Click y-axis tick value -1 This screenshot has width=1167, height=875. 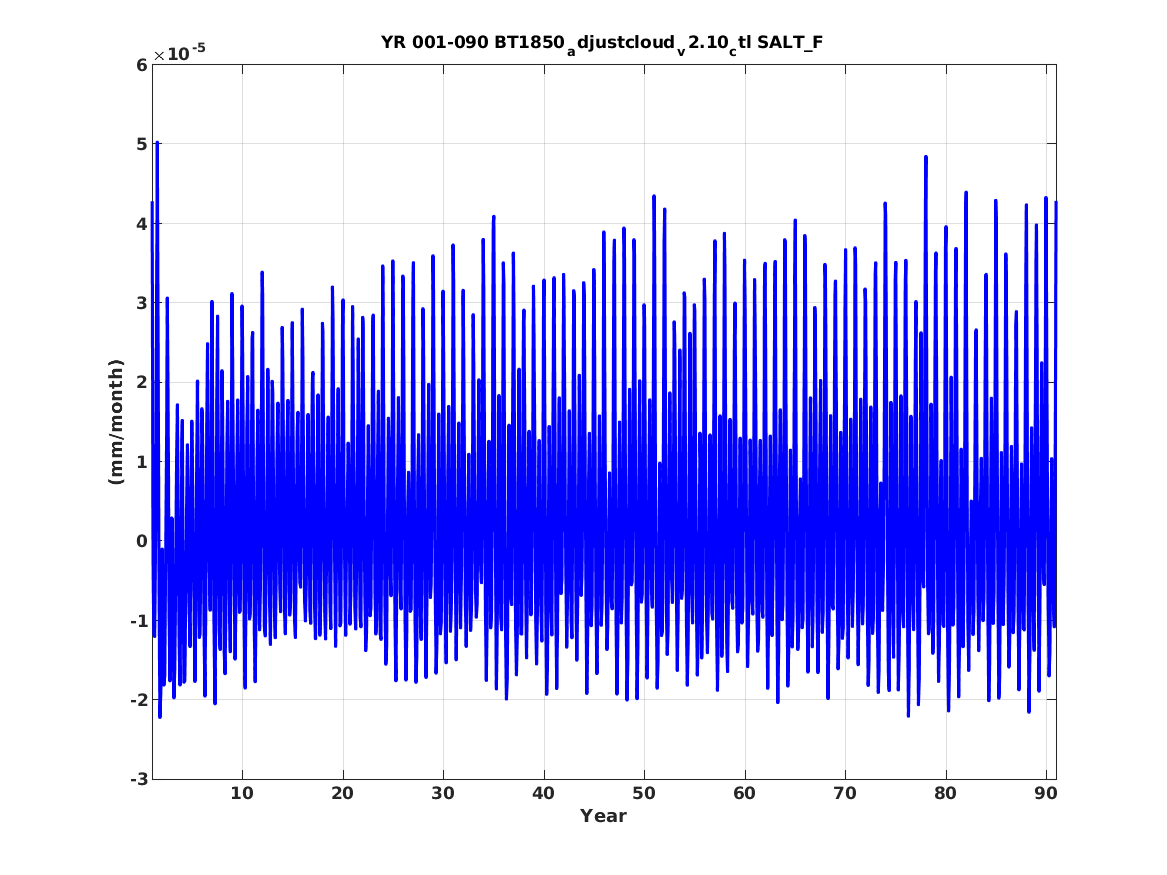click(x=139, y=621)
